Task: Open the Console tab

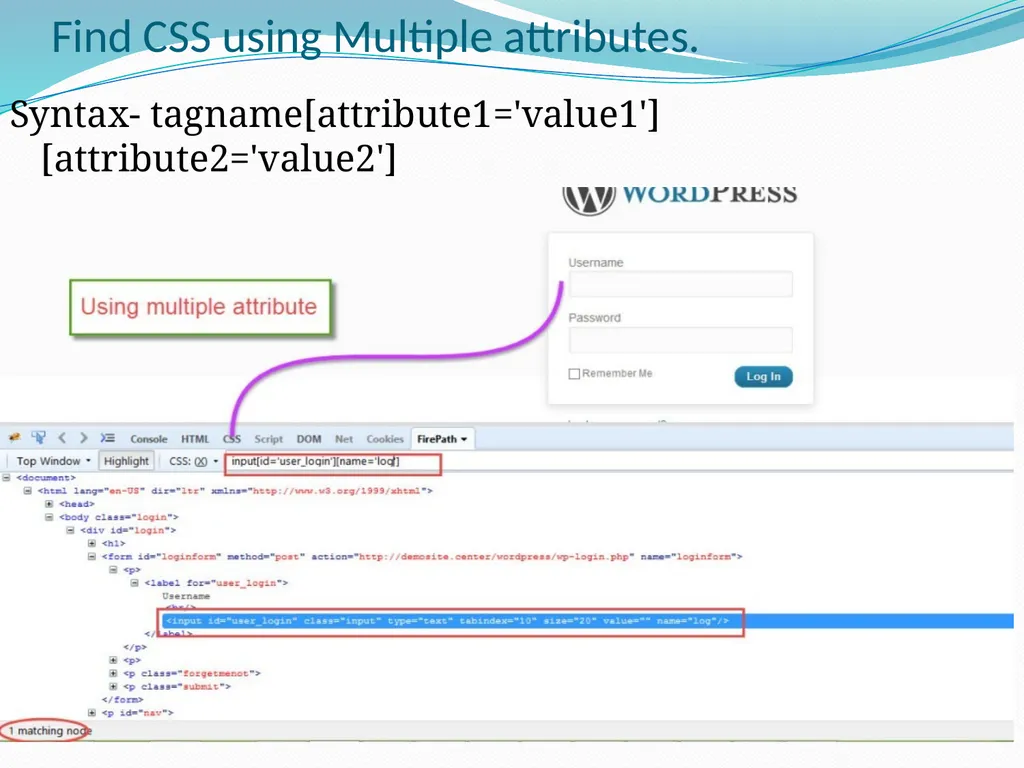Action: click(x=148, y=439)
